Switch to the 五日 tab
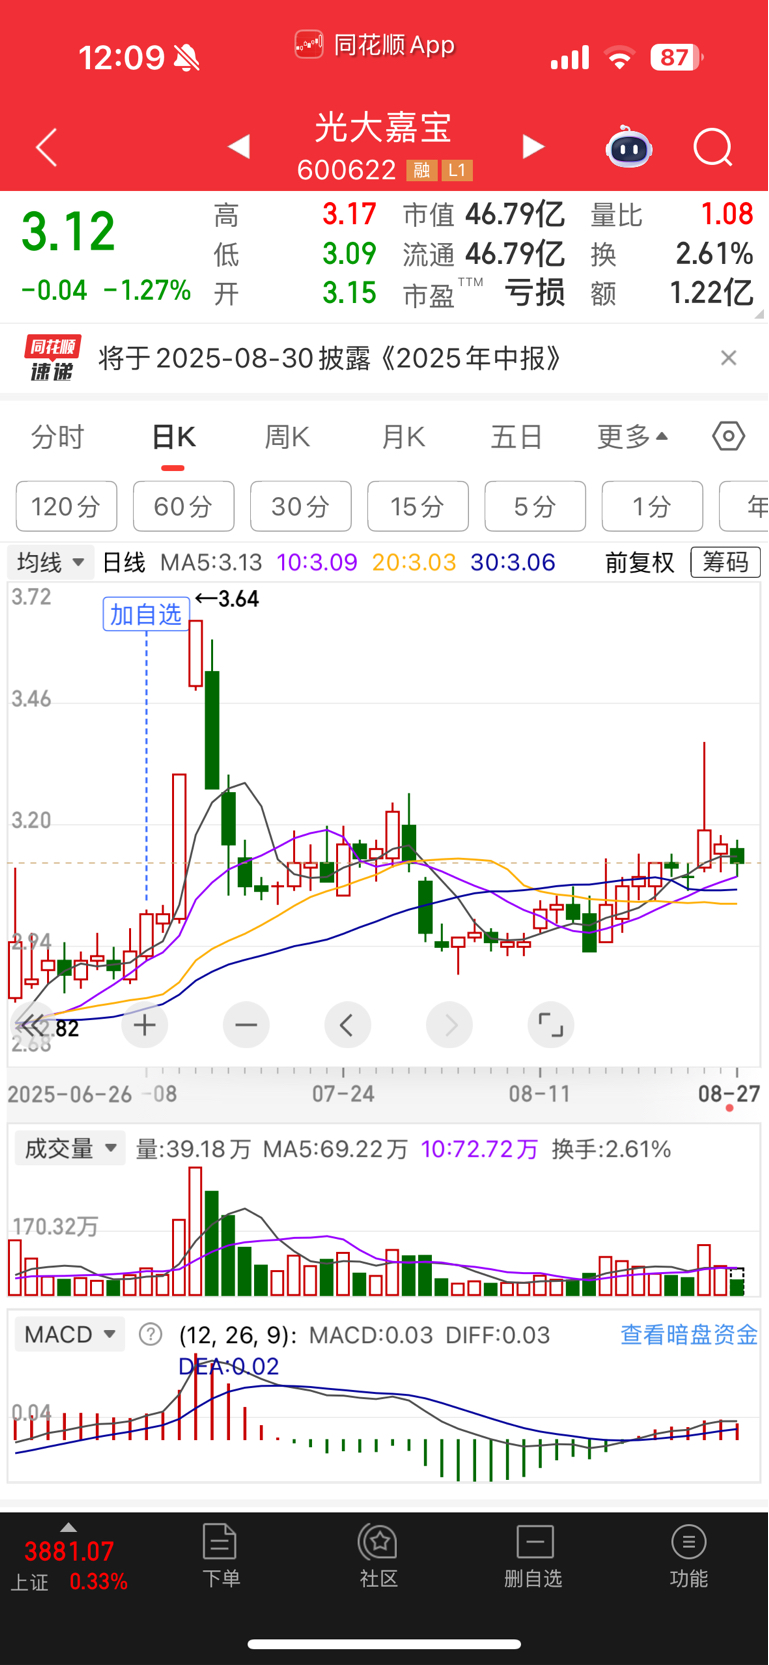769x1665 pixels. (x=517, y=437)
